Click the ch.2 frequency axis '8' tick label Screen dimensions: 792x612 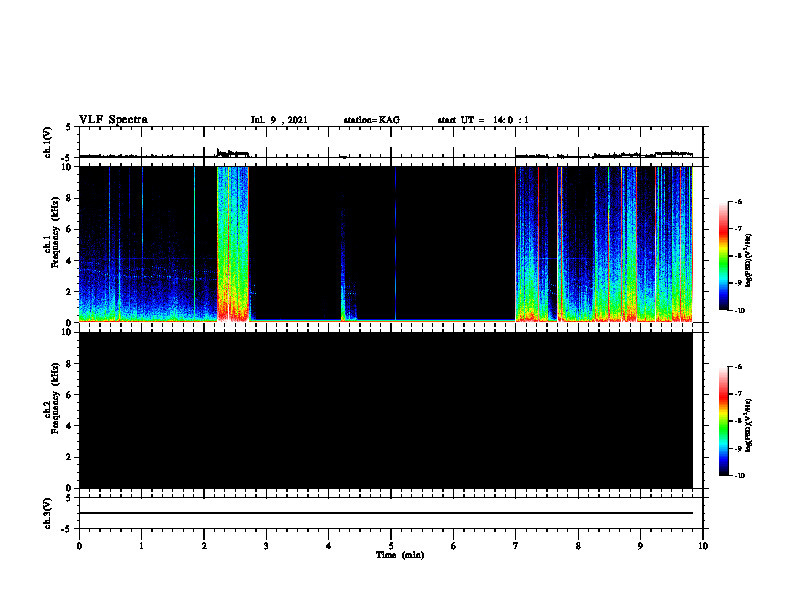coord(69,364)
